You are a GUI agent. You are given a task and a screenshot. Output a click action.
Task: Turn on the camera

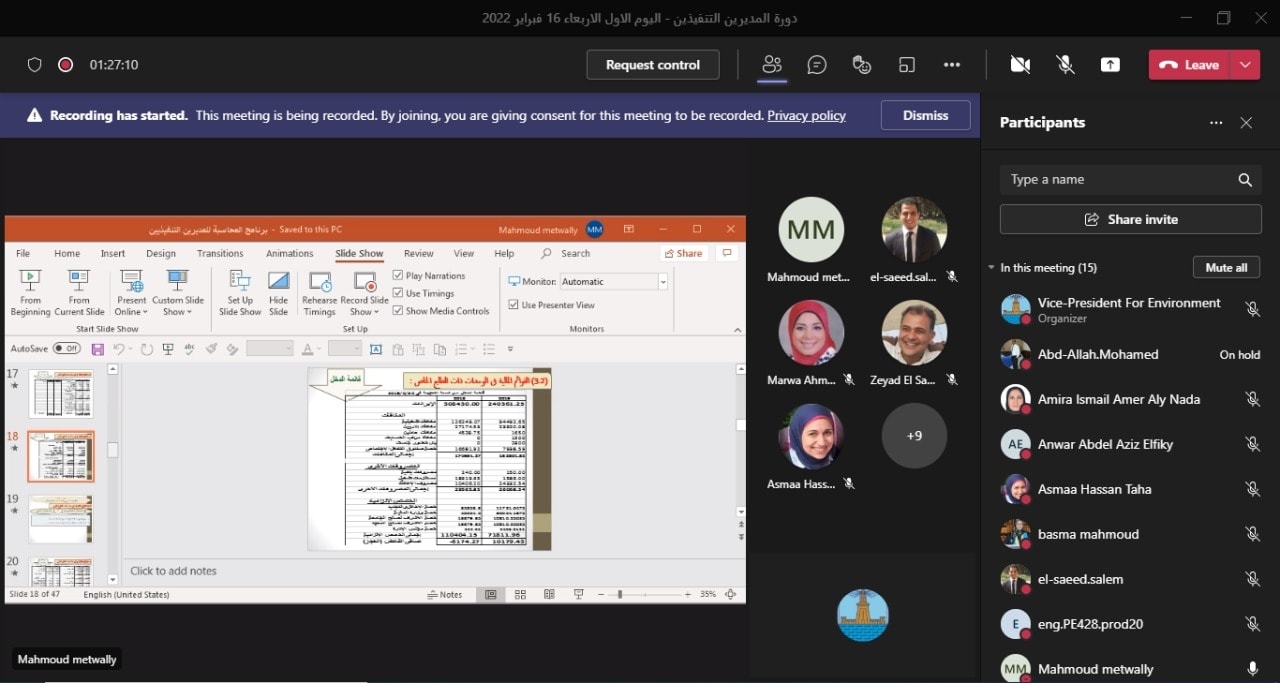pos(1020,65)
